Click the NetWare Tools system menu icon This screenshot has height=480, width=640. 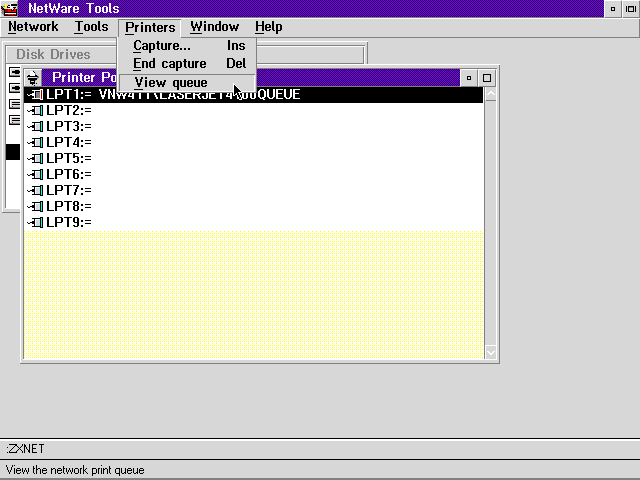pyautogui.click(x=9, y=9)
